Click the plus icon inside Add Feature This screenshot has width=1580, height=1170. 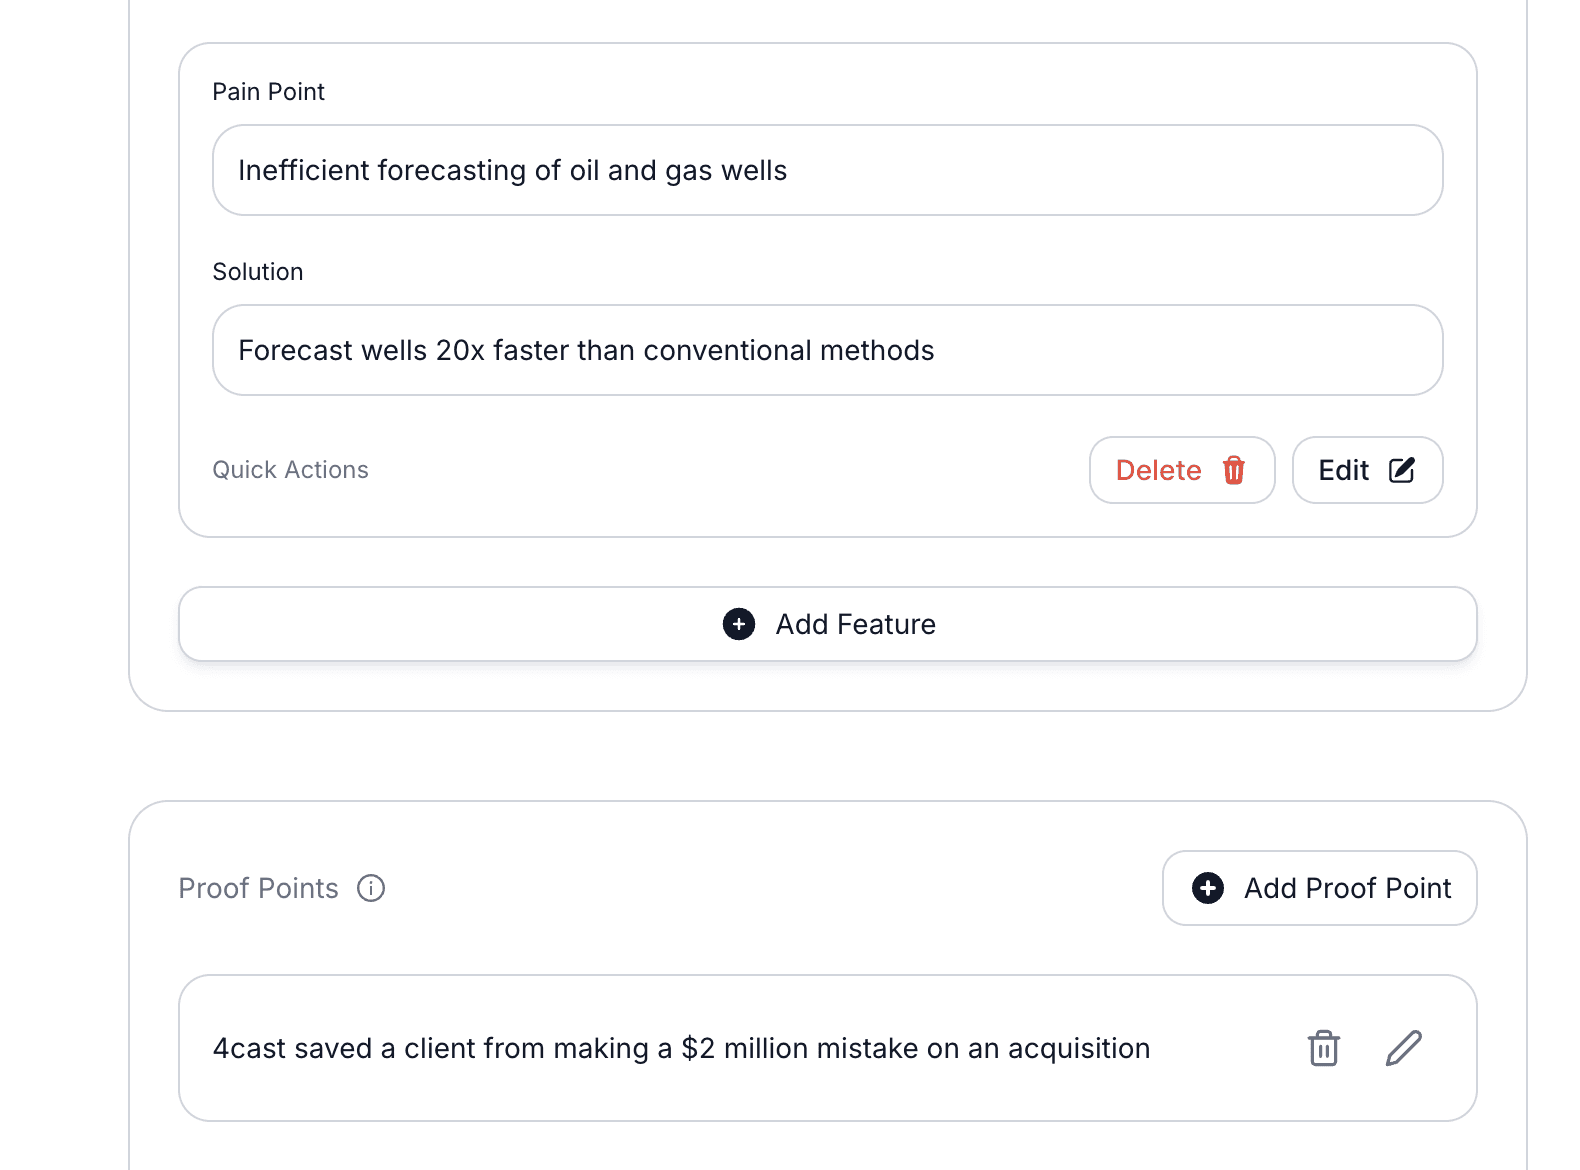pos(738,624)
